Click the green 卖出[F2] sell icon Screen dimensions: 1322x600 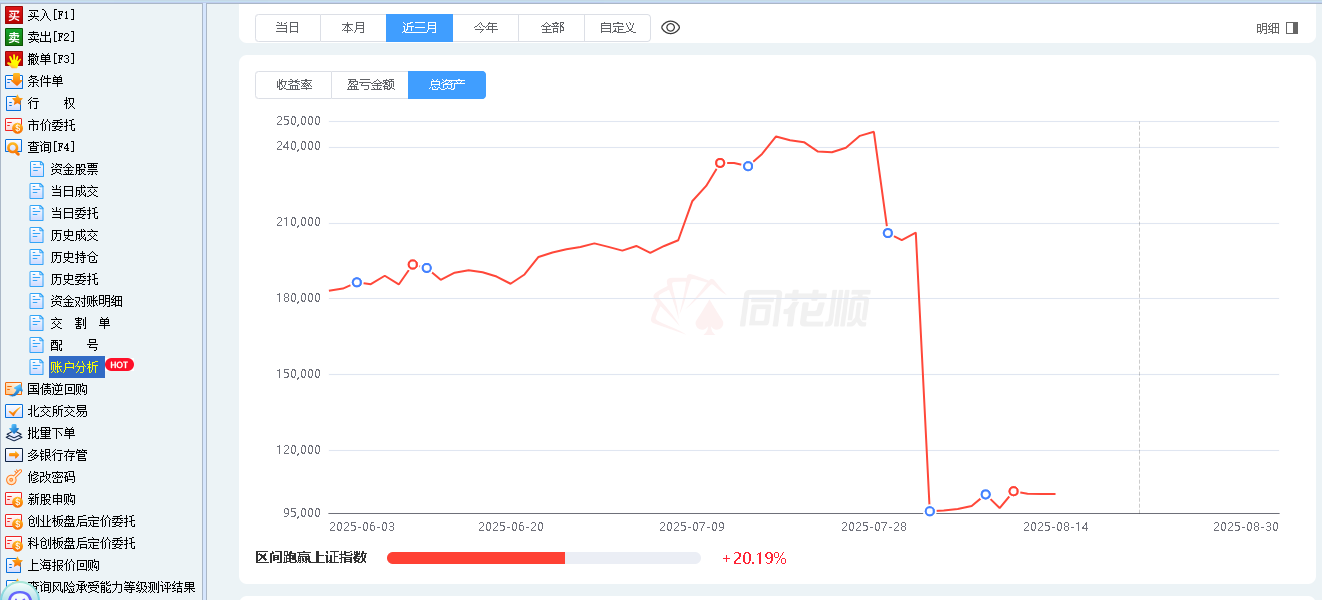(14, 37)
